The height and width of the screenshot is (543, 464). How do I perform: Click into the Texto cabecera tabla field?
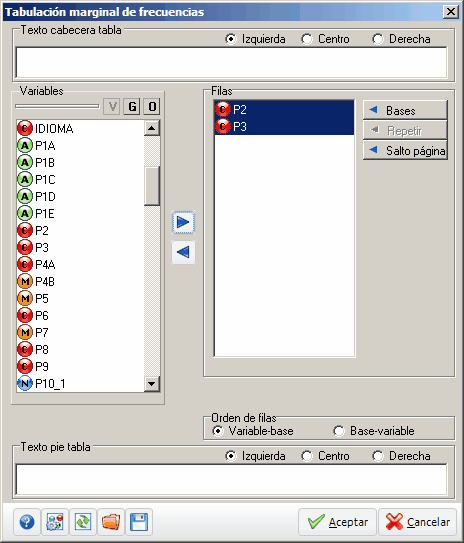231,63
